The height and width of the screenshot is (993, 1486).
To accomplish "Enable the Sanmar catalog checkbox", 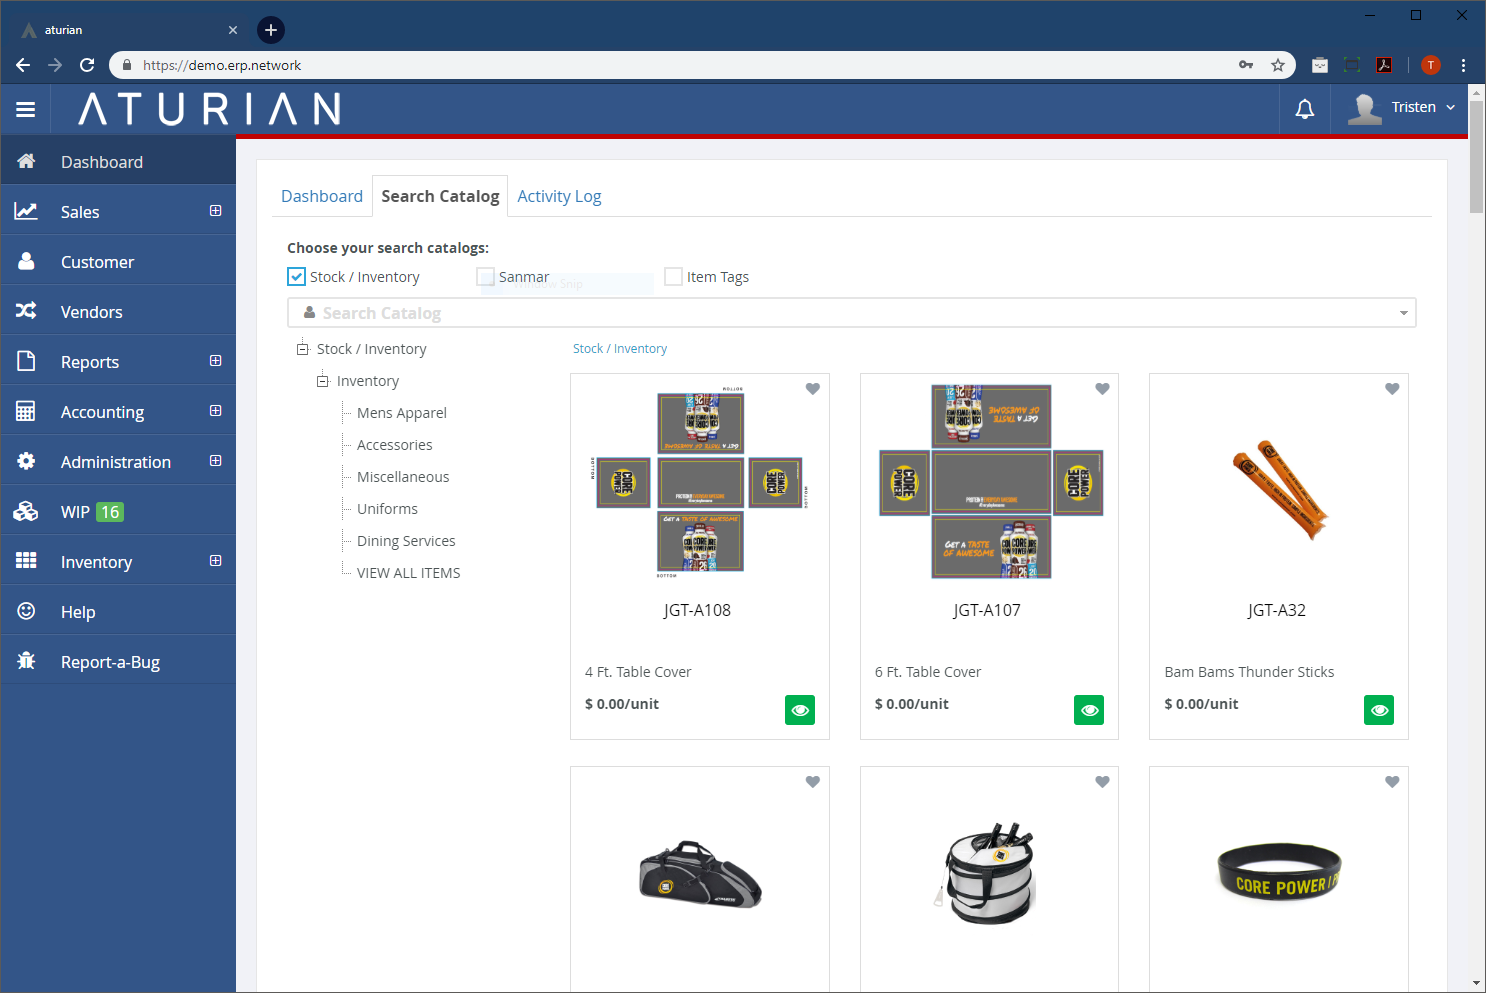I will coord(486,277).
